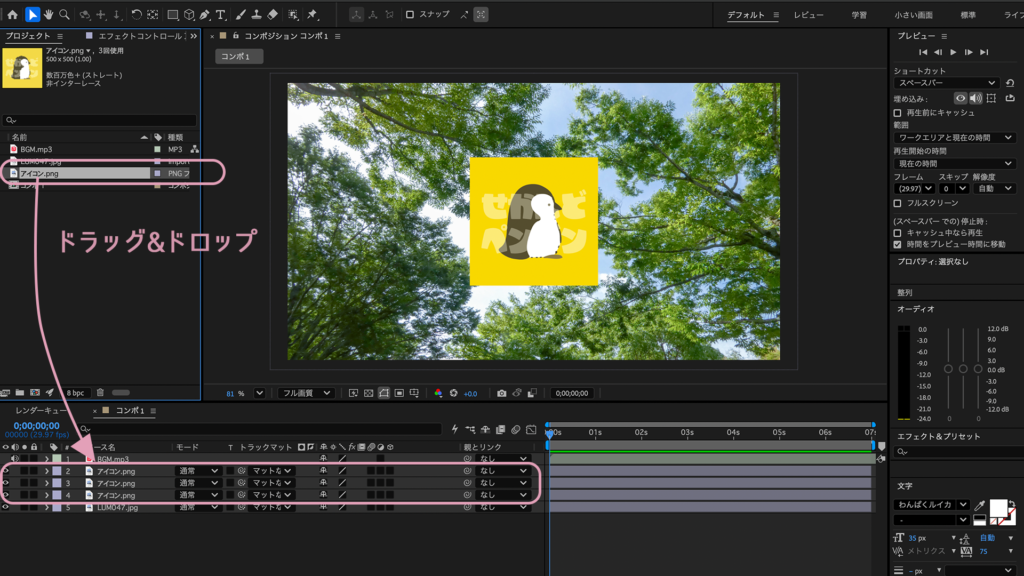Step forward one frame in Preview
Image resolution: width=1024 pixels, height=576 pixels.
968,52
